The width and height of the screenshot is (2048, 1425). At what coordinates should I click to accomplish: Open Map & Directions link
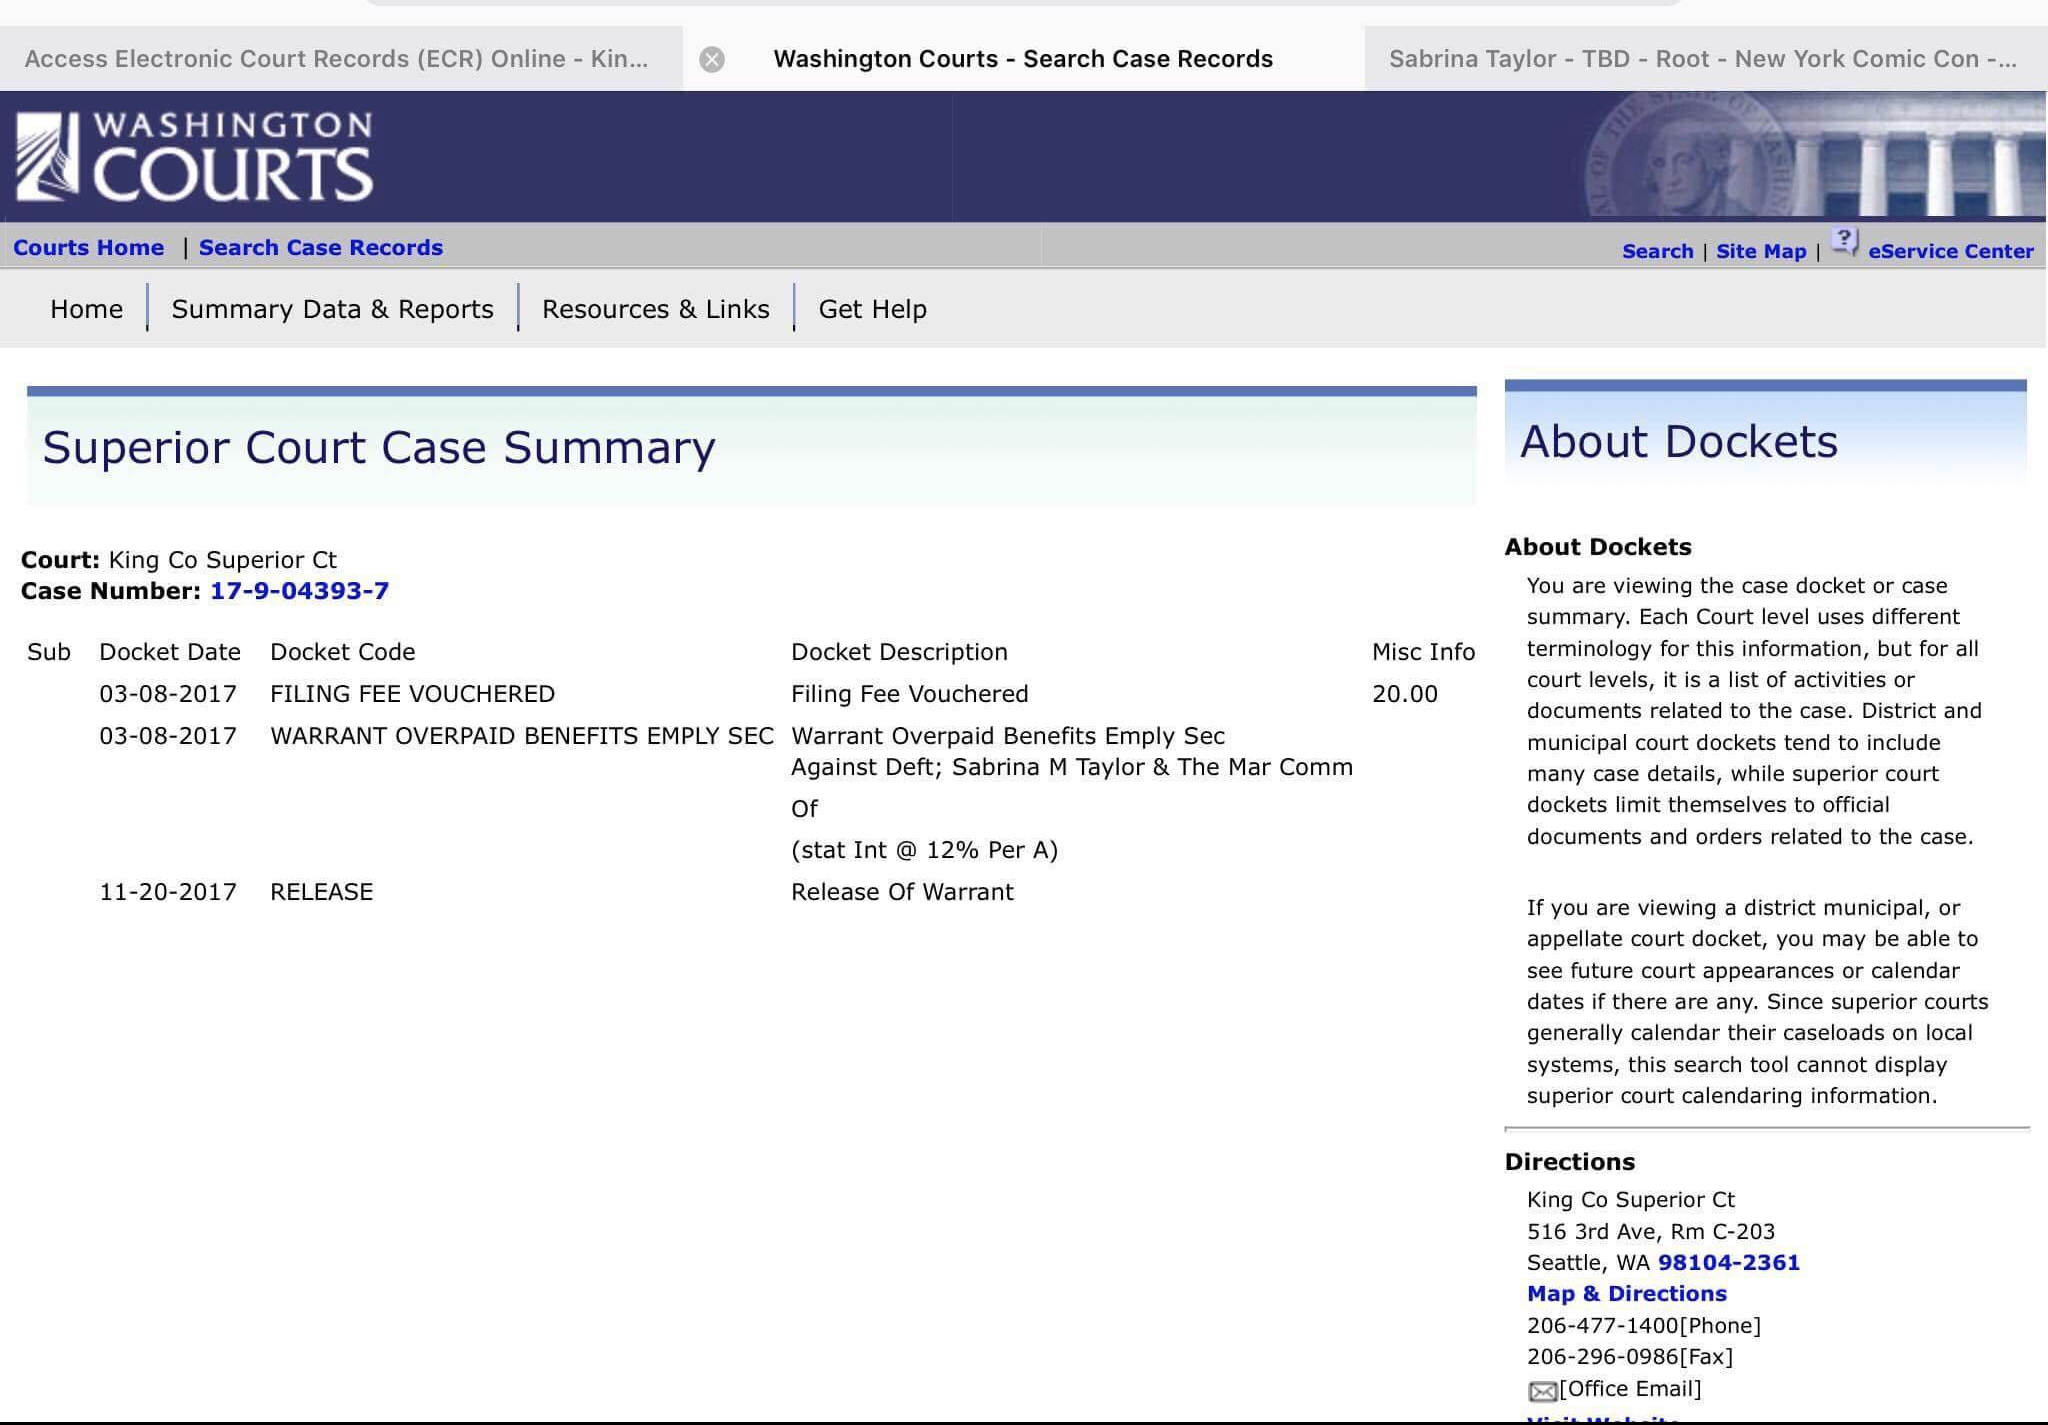tap(1626, 1294)
